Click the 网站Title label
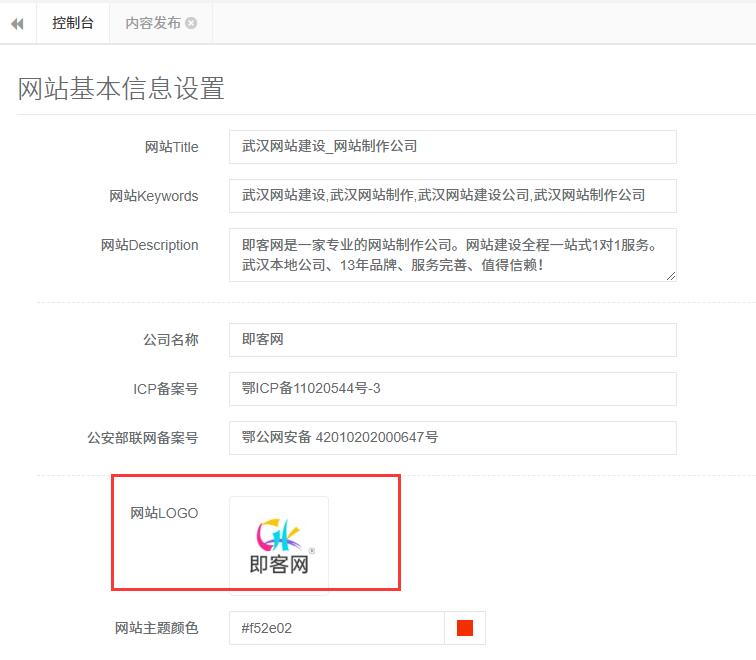Screen dimensions: 756x660 (x=172, y=148)
